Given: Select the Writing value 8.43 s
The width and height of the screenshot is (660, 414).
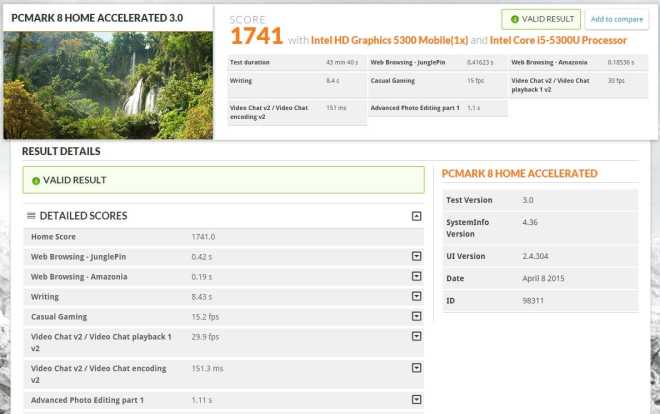Looking at the screenshot, I should click(x=202, y=297).
